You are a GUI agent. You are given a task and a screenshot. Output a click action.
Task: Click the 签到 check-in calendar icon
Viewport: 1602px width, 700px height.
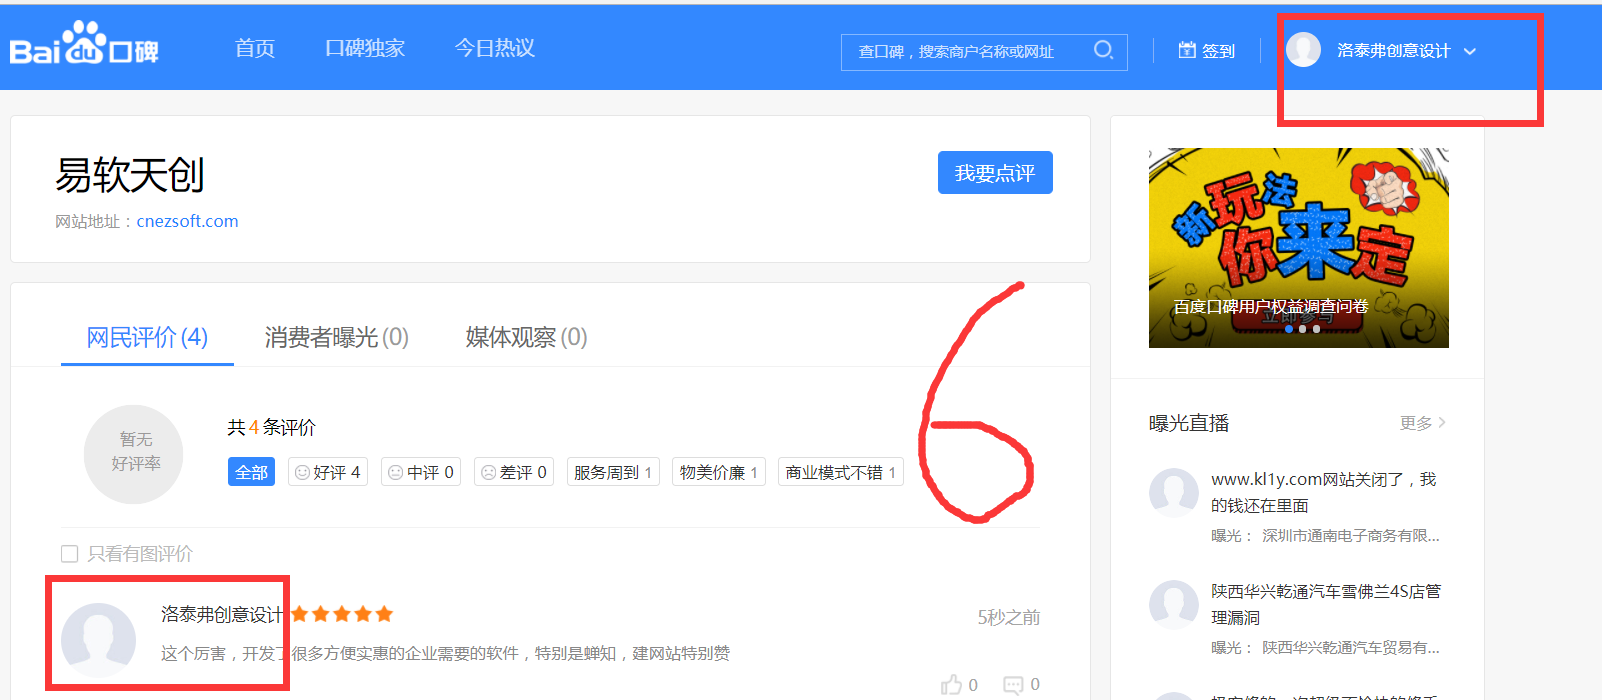click(x=1187, y=50)
